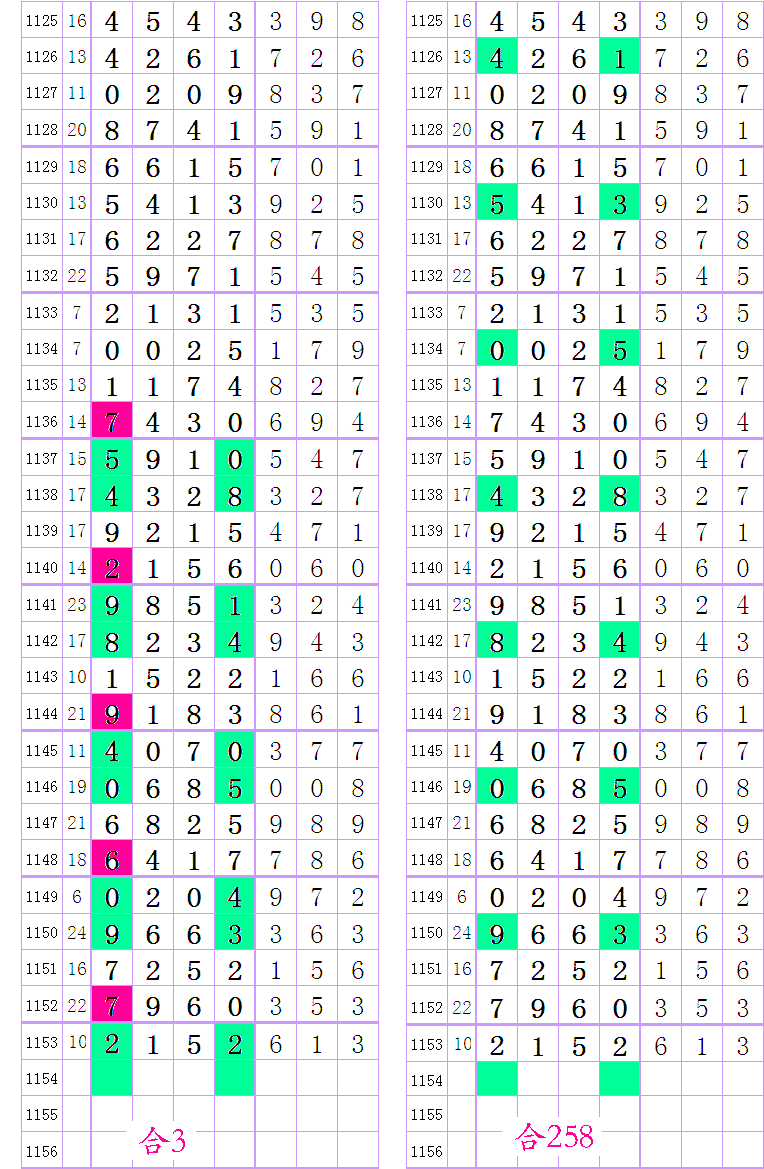764x1169 pixels.
Task: Select row number 1125 in the left table
Action: tap(41, 21)
